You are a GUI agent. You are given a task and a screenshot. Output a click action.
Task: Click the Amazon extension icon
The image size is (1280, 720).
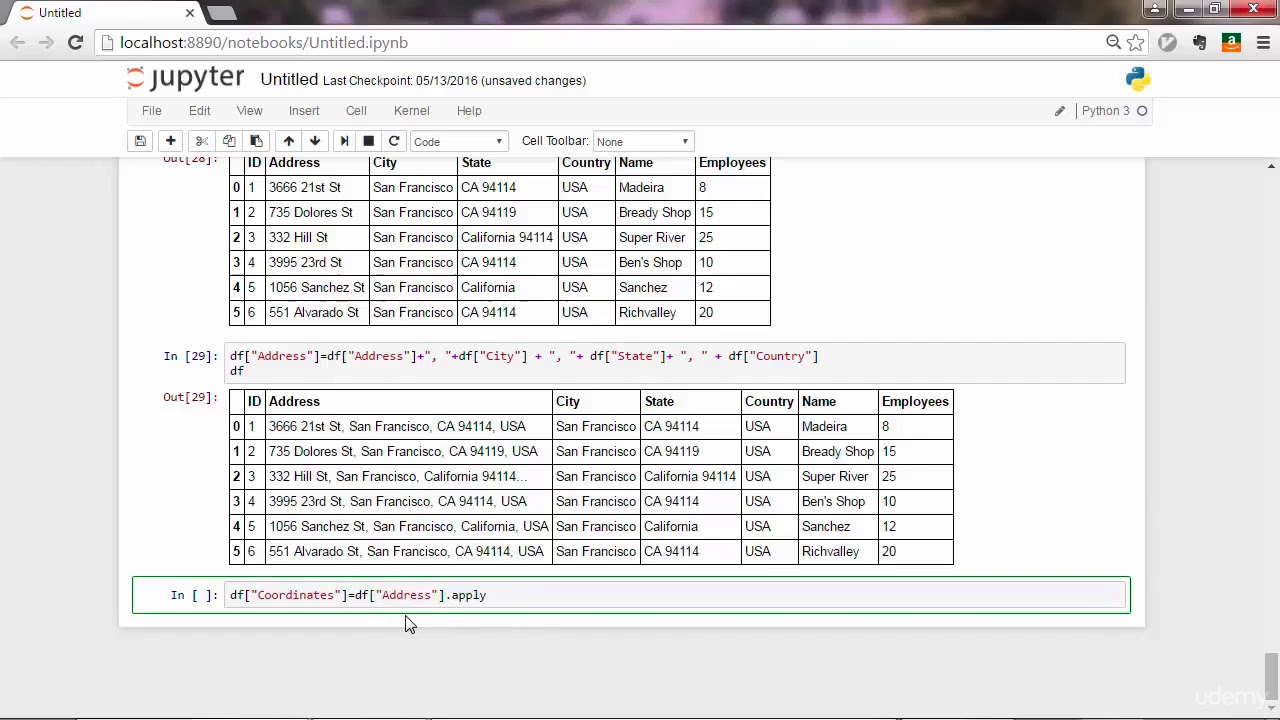pos(1232,42)
